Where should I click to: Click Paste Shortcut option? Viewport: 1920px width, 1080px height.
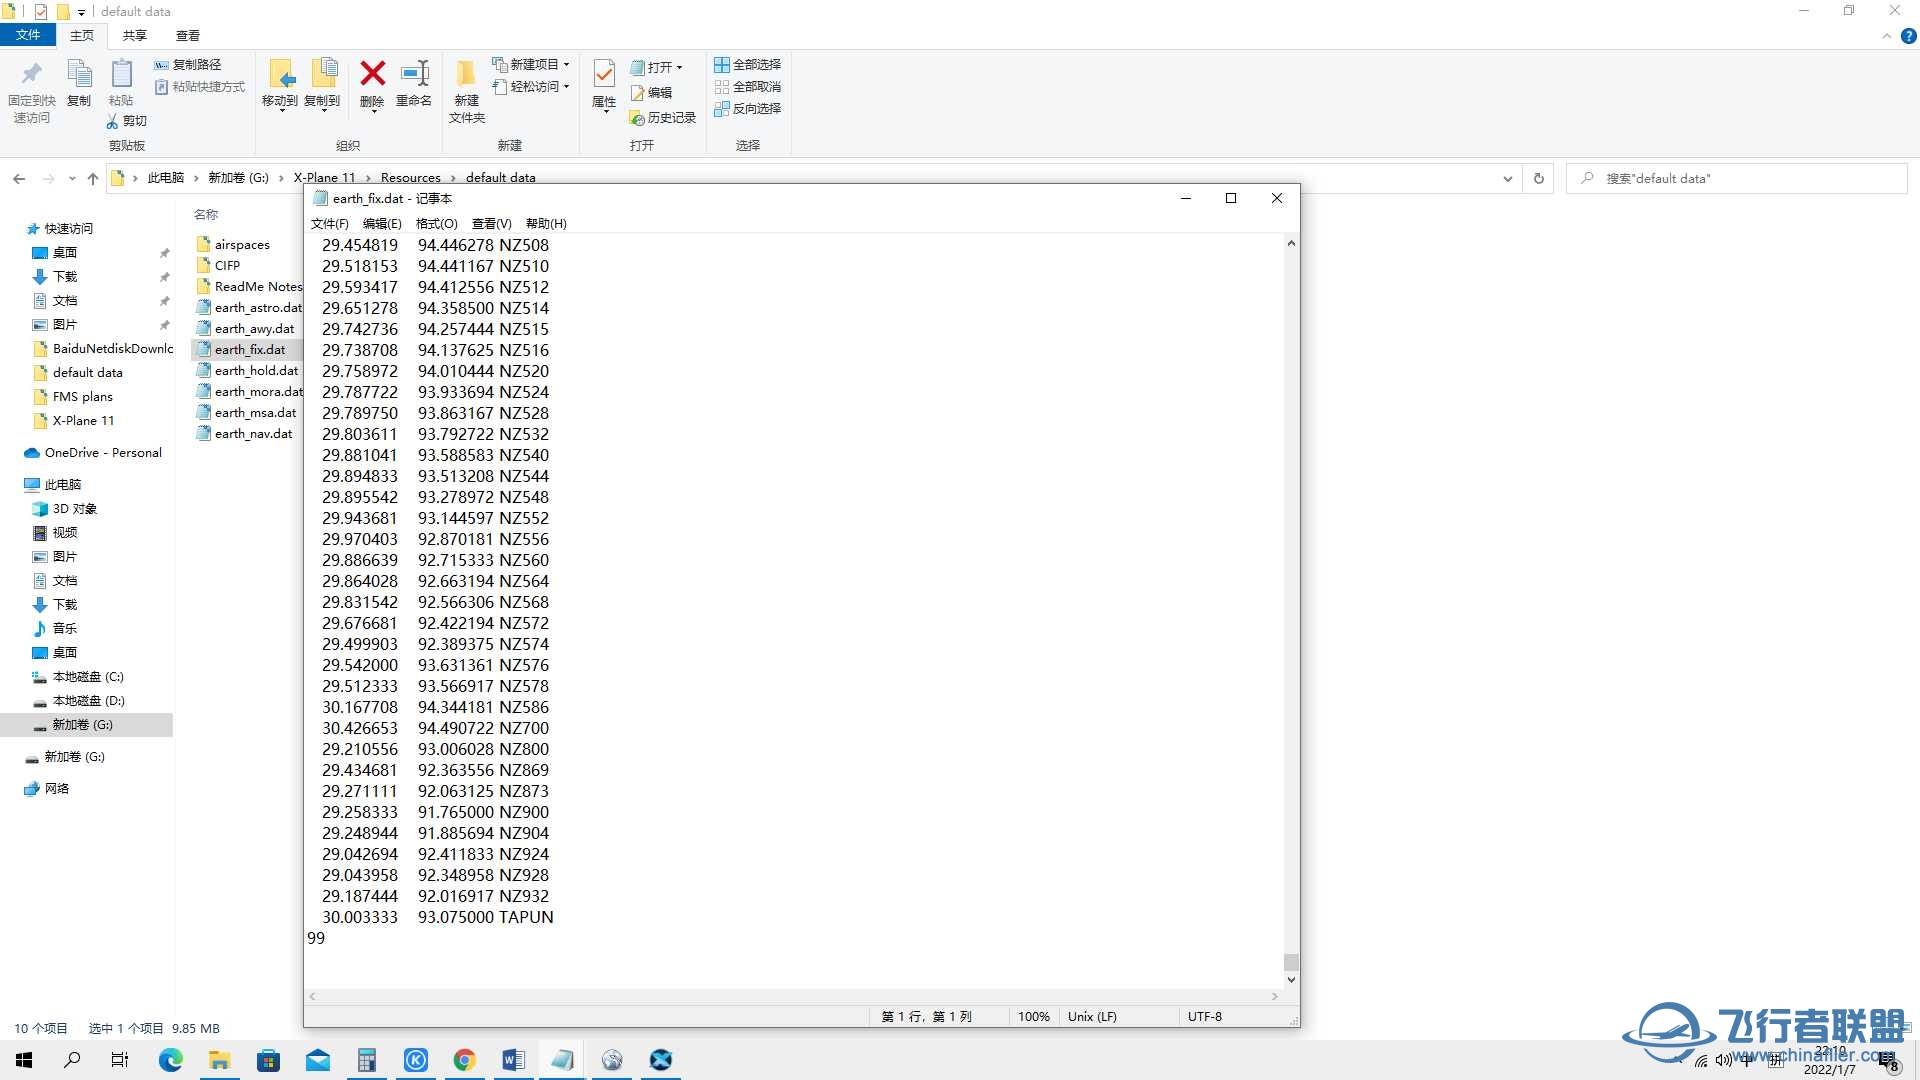pos(200,87)
